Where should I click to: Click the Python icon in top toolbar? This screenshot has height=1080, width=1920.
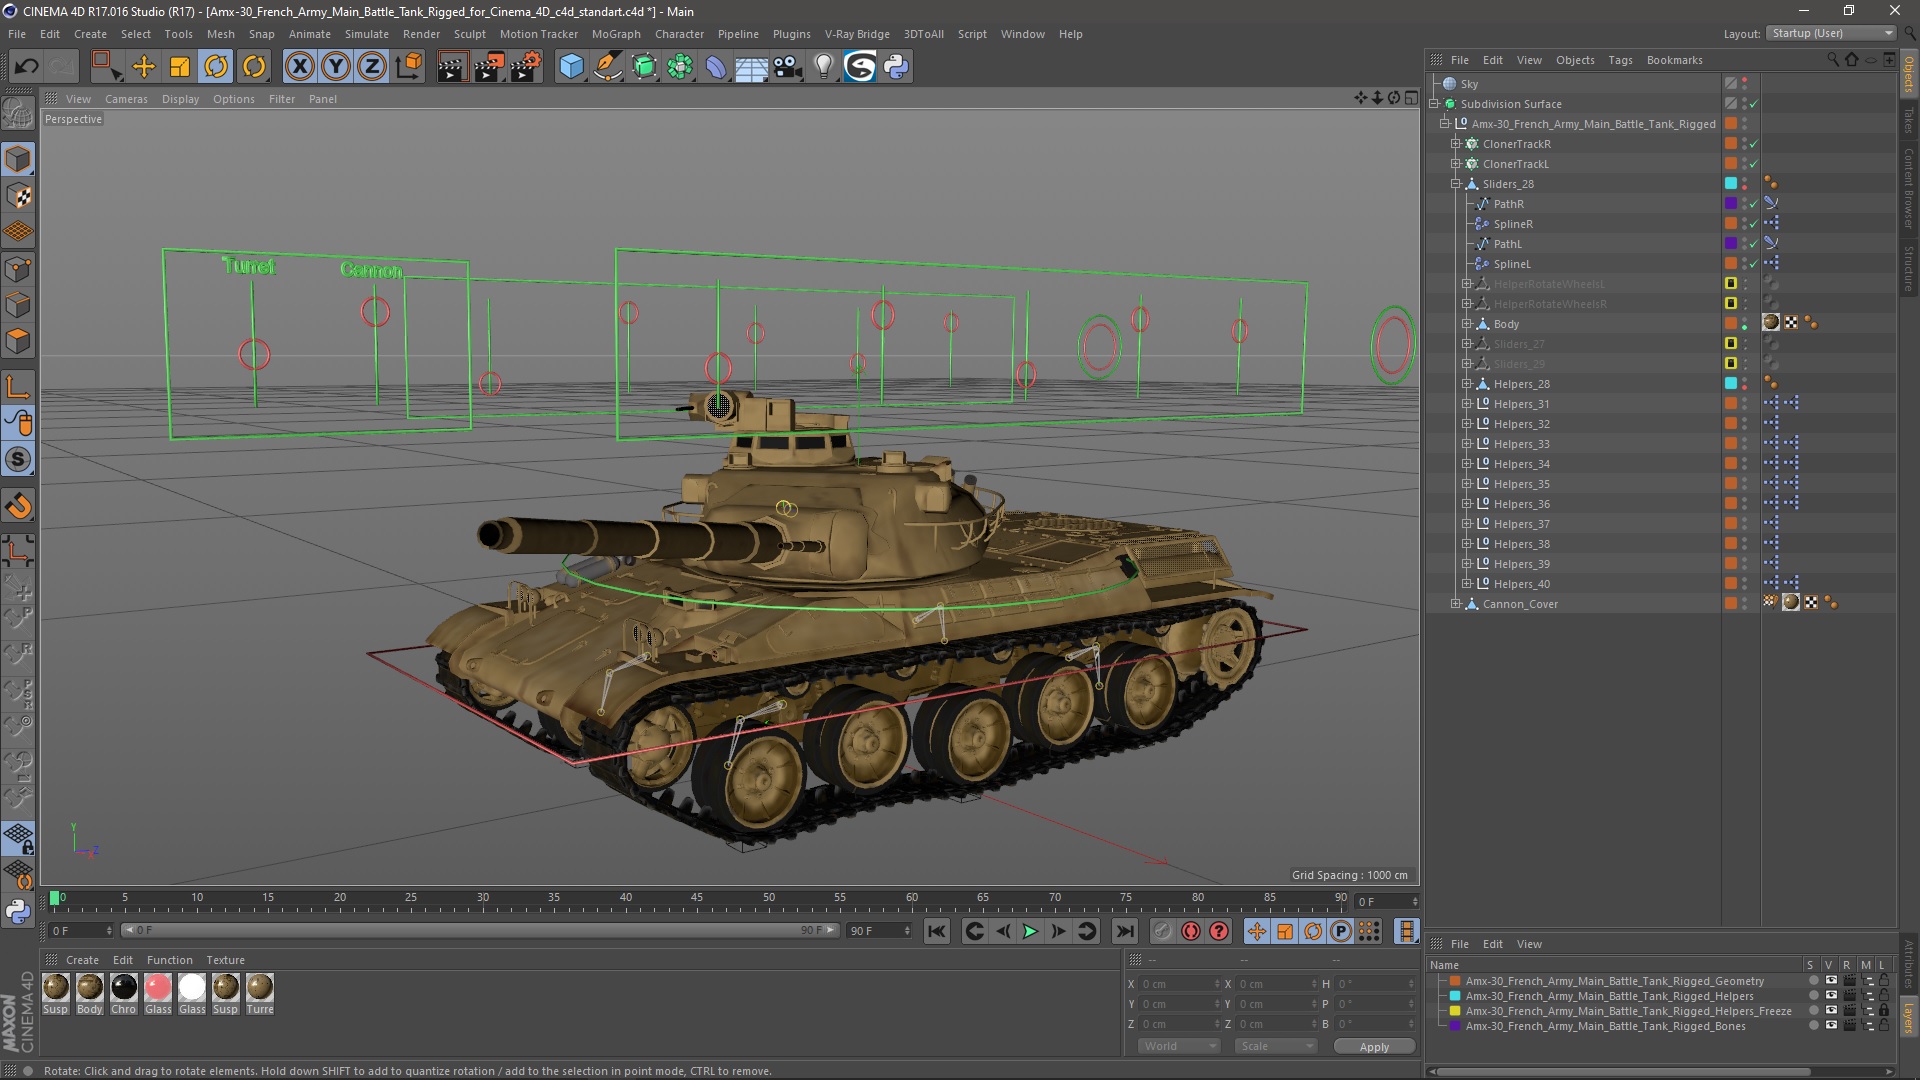click(896, 67)
